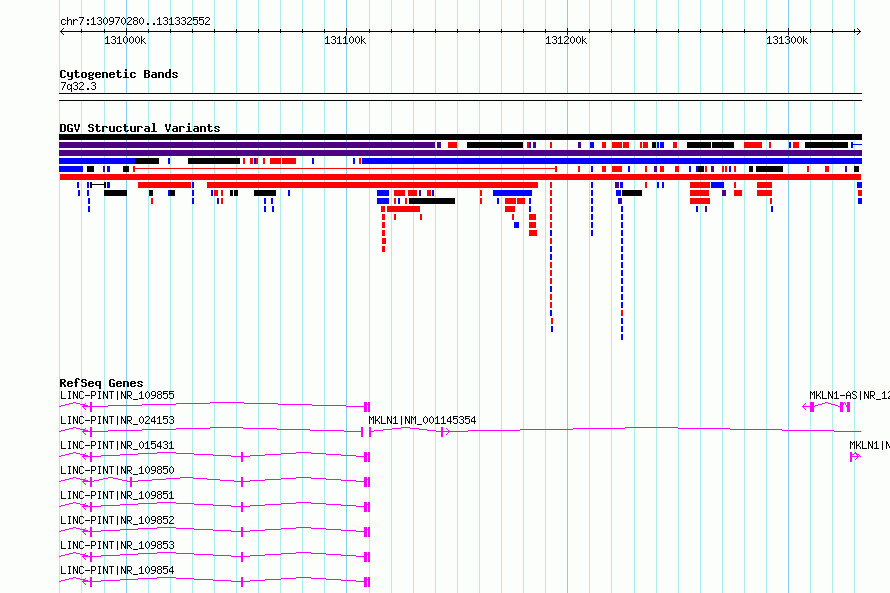Click the thin red outlined structural variant bar
The width and height of the screenshot is (890, 593).
click(345, 169)
